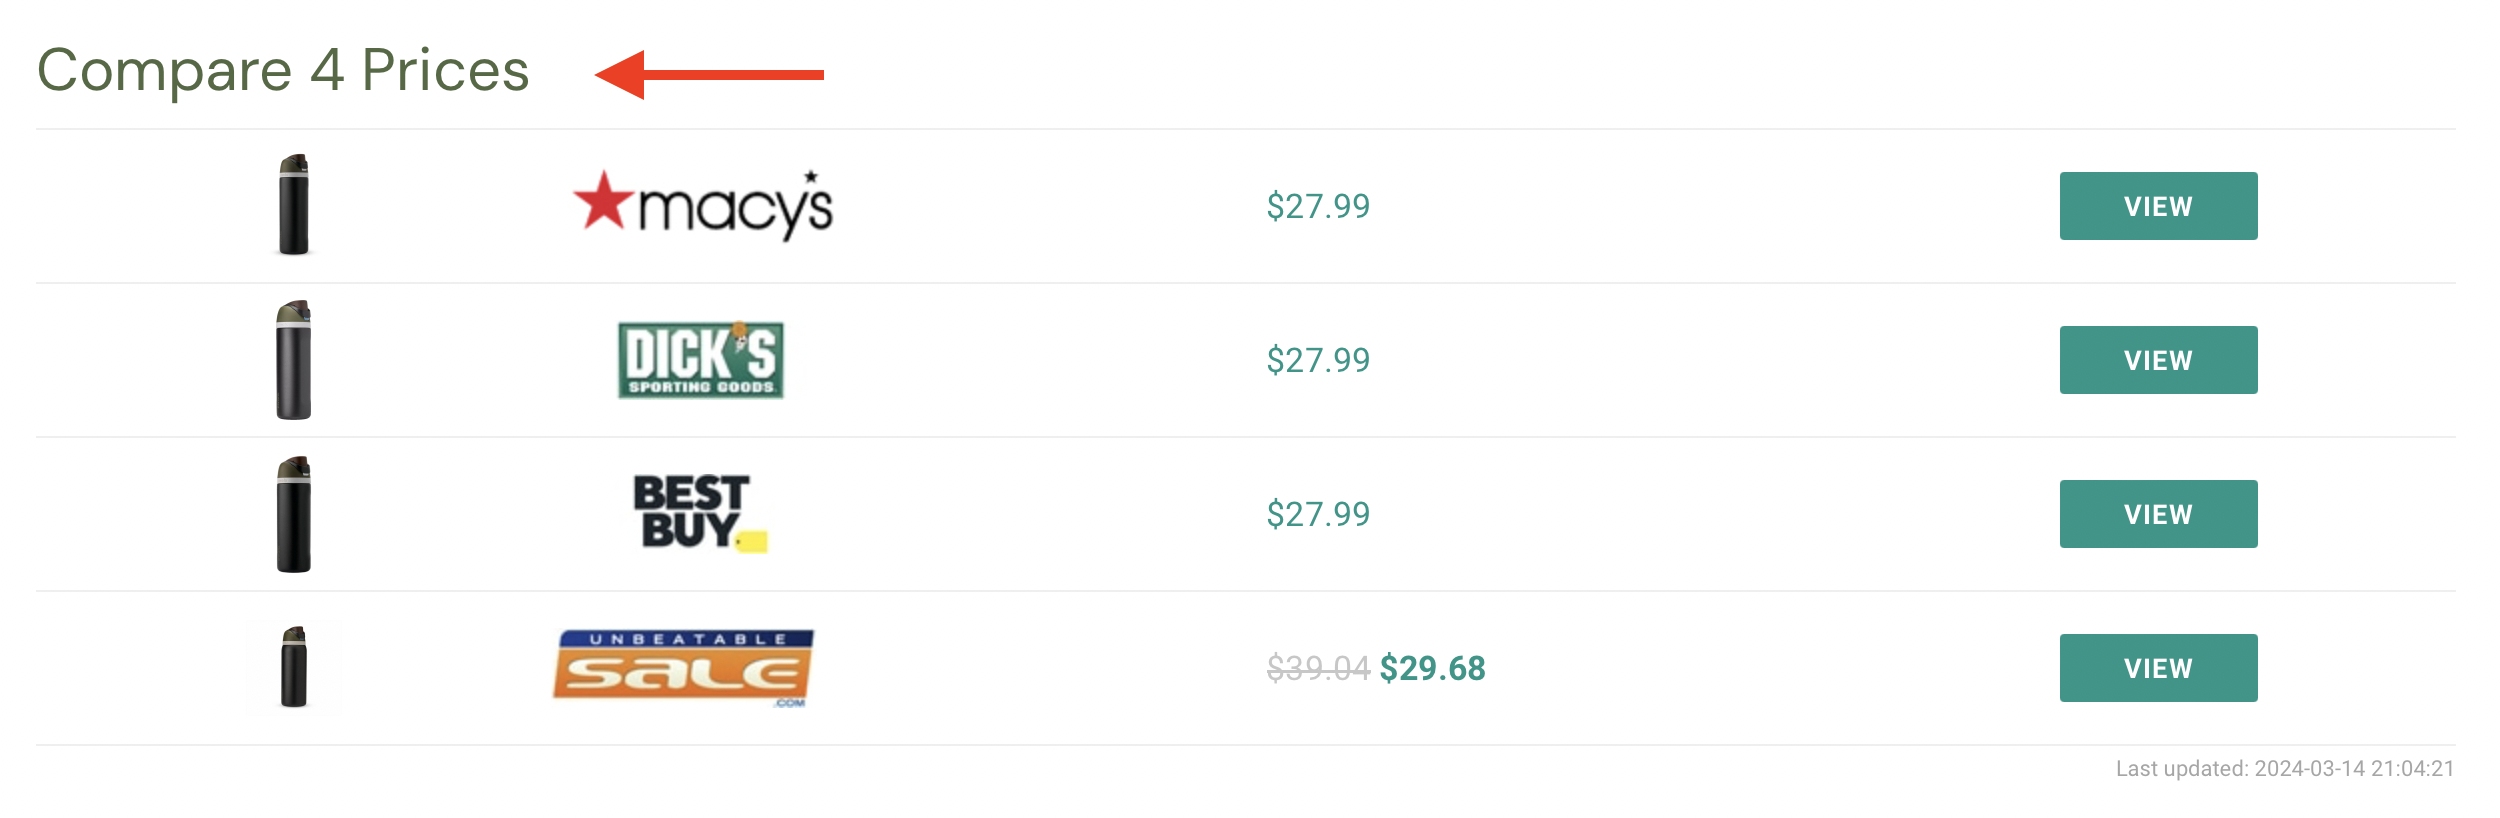
Task: Open the bottle thumbnail in Macy's row
Action: tap(294, 205)
